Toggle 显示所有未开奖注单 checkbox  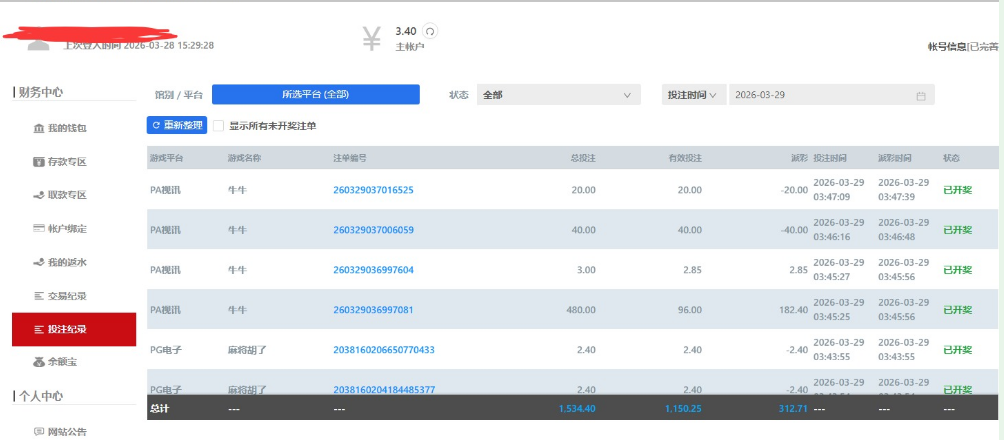218,126
